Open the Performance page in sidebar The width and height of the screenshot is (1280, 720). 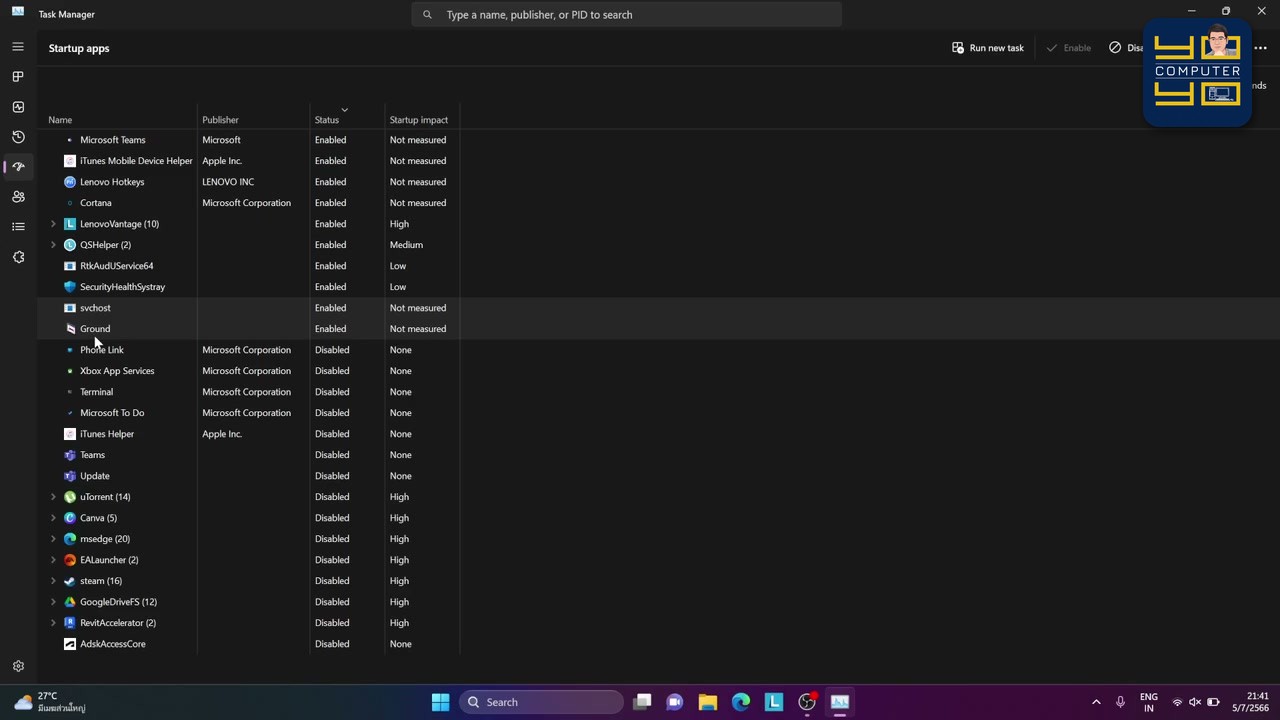click(x=18, y=107)
